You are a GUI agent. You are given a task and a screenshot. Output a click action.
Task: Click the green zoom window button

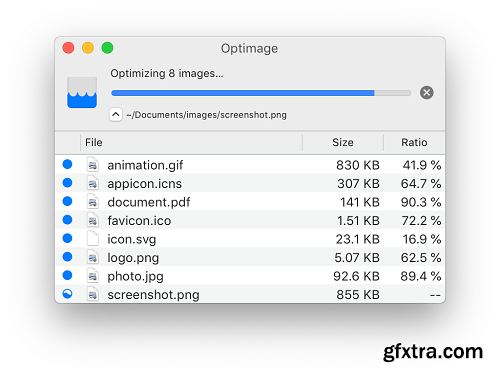pos(107,48)
